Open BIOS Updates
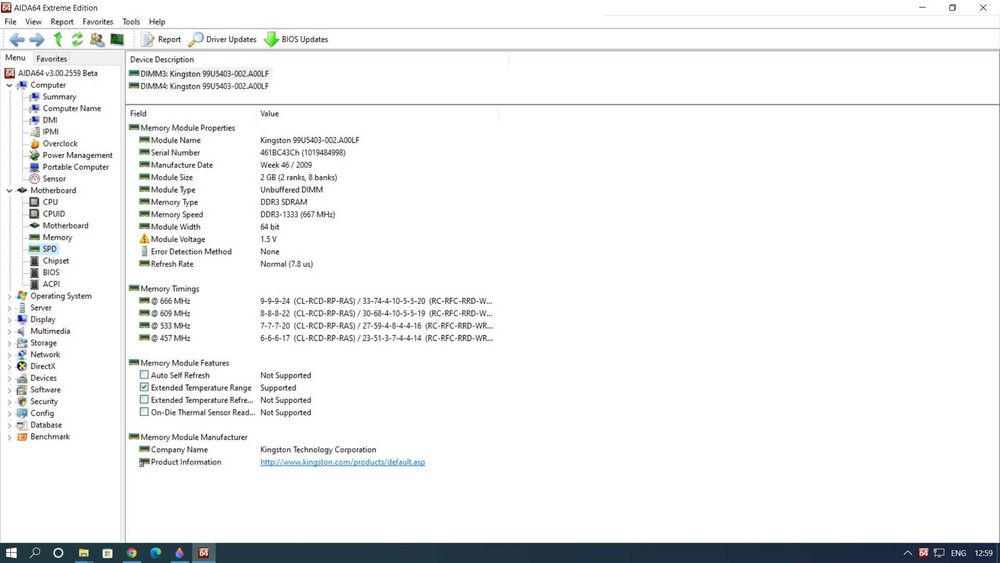Viewport: 1000px width, 563px height. (297, 40)
